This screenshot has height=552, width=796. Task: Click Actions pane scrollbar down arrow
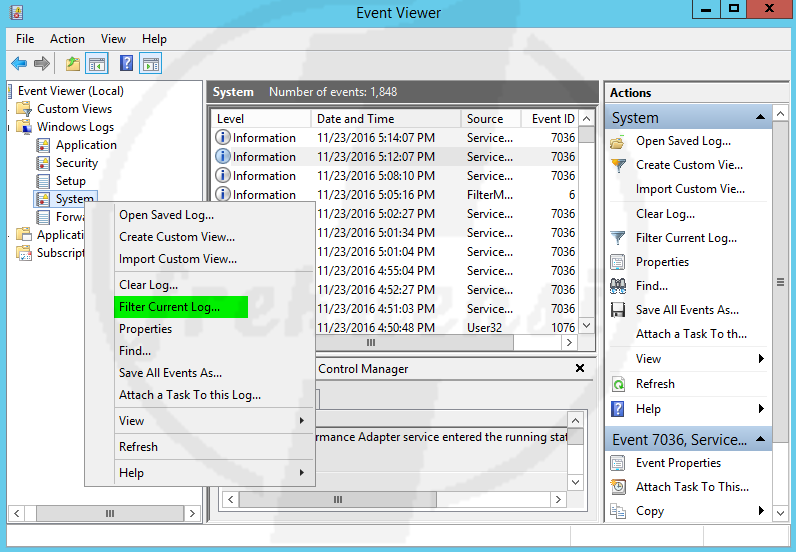click(780, 513)
